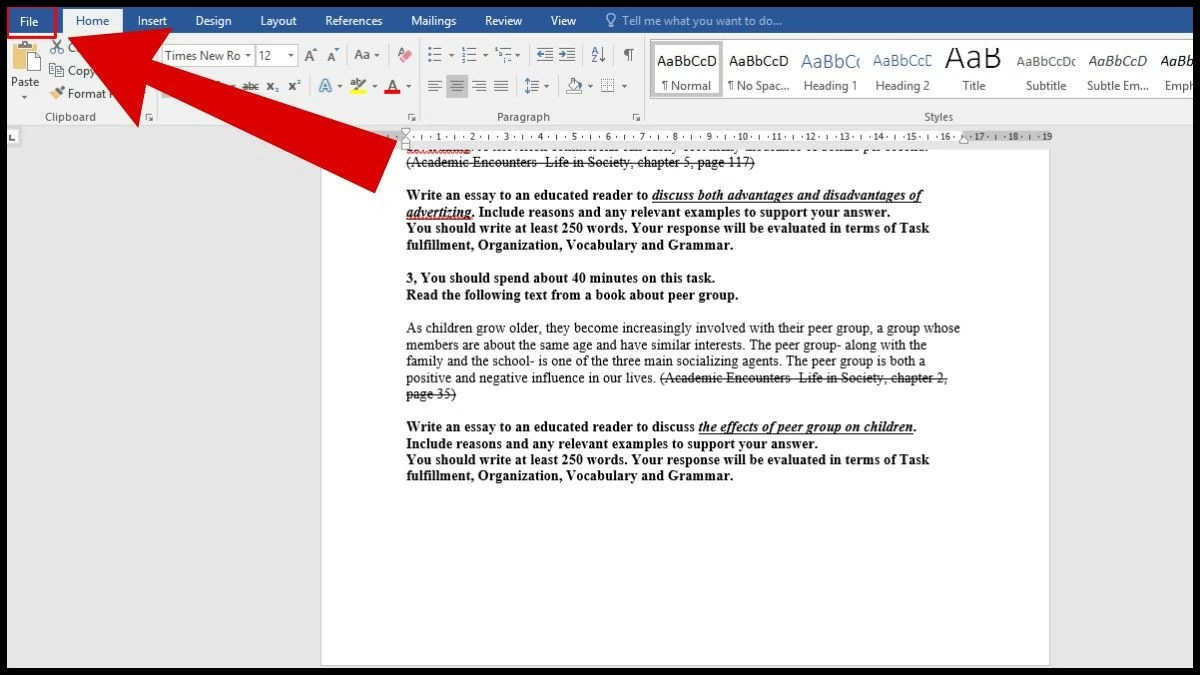This screenshot has height=675, width=1200.
Task: Open the File tab
Action: [29, 21]
